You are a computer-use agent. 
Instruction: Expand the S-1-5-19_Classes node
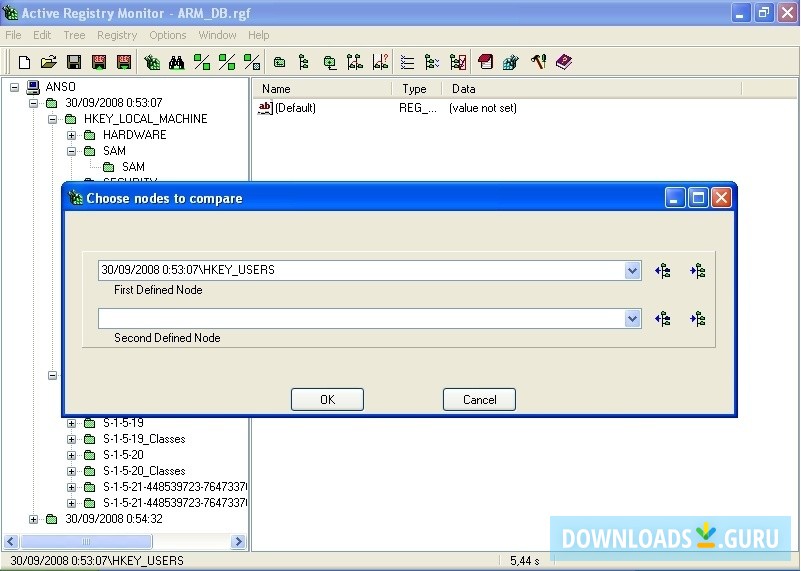point(72,439)
